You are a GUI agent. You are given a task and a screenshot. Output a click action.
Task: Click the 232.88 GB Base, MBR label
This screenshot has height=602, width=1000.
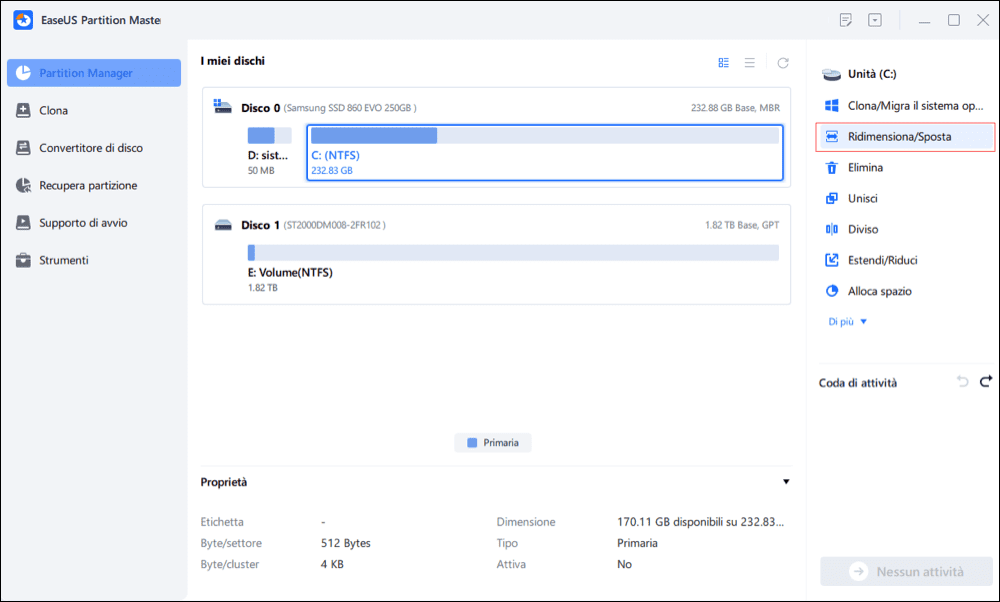coord(735,108)
